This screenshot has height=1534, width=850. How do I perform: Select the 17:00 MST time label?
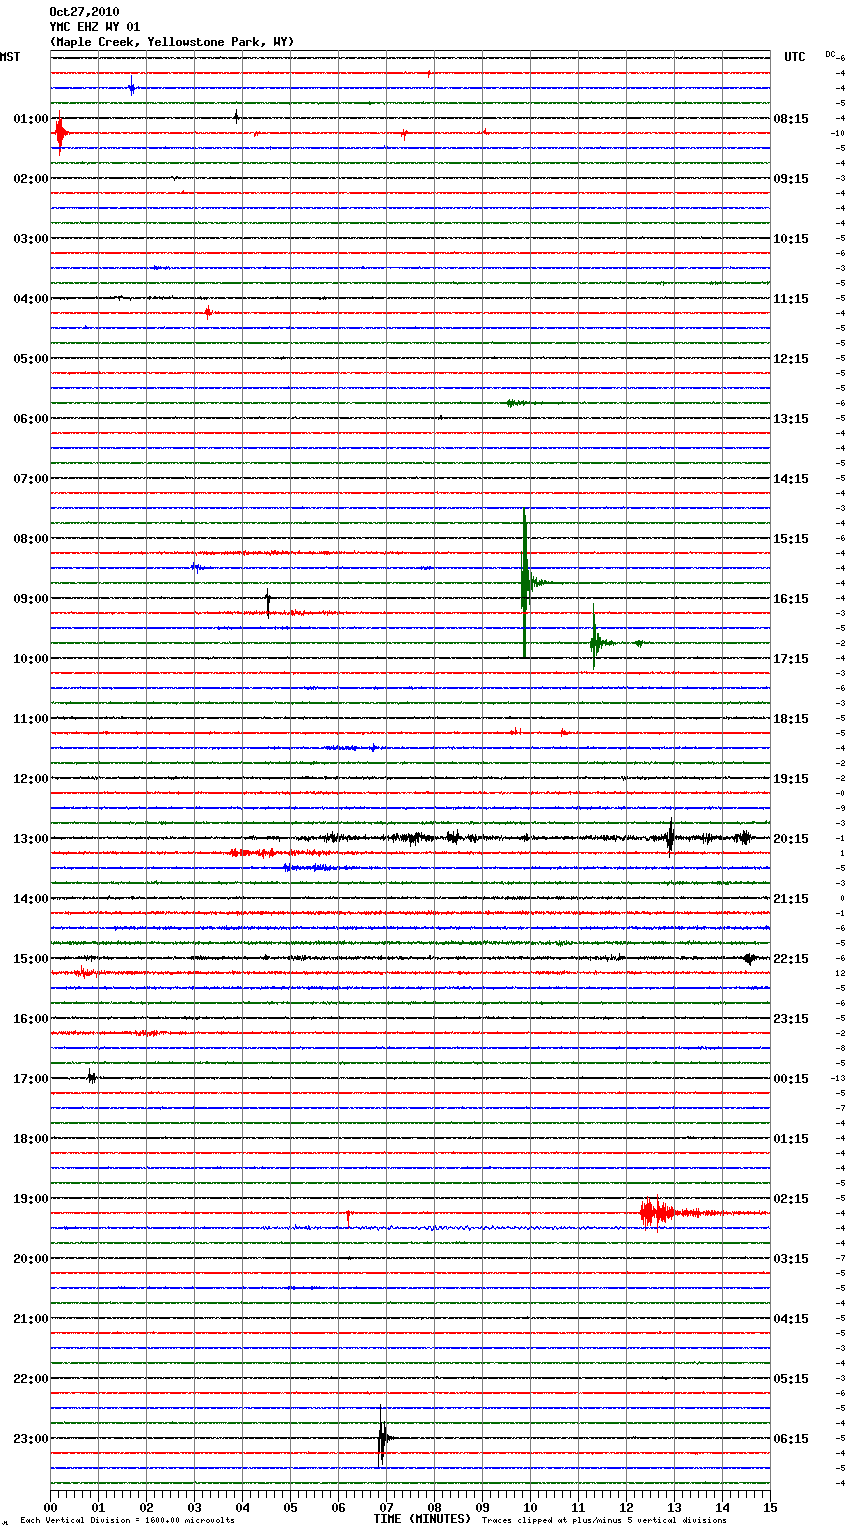(31, 1079)
